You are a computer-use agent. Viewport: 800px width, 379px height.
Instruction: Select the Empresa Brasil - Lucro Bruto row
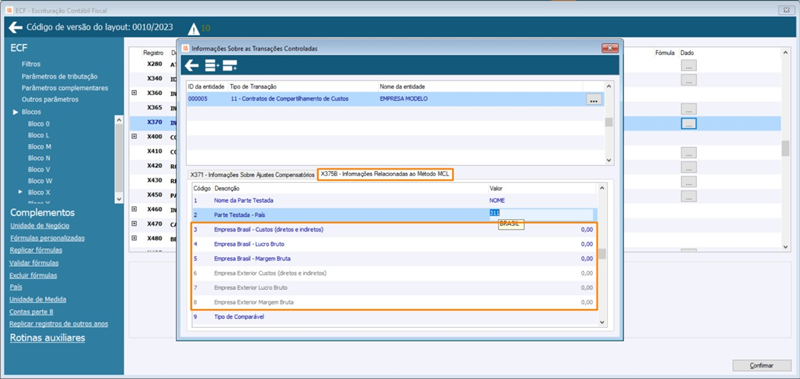(394, 244)
